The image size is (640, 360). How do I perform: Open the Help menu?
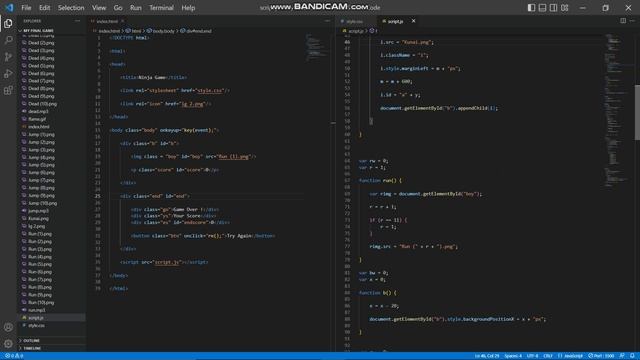[x=188, y=8]
